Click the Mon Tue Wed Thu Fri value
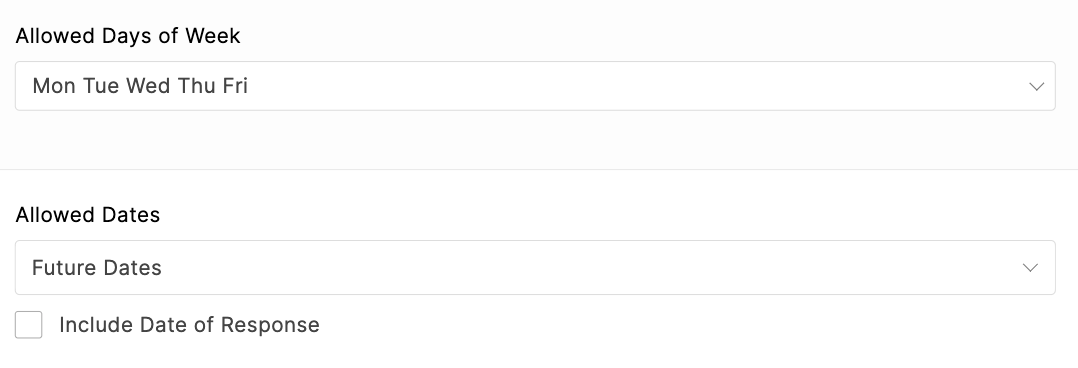The height and width of the screenshot is (368, 1078). [x=140, y=86]
